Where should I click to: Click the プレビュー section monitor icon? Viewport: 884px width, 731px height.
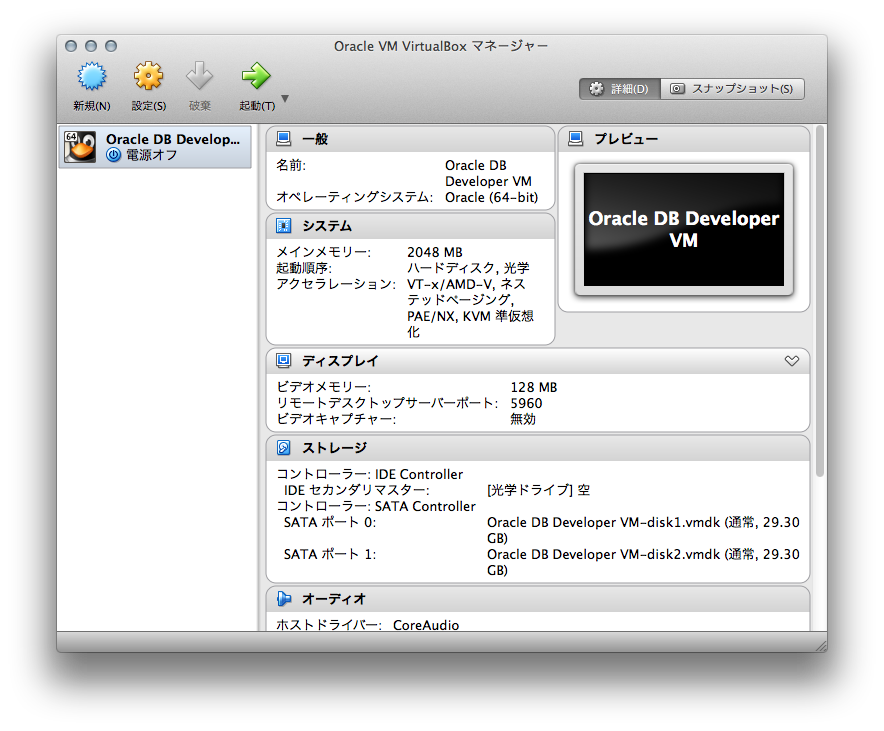576,139
